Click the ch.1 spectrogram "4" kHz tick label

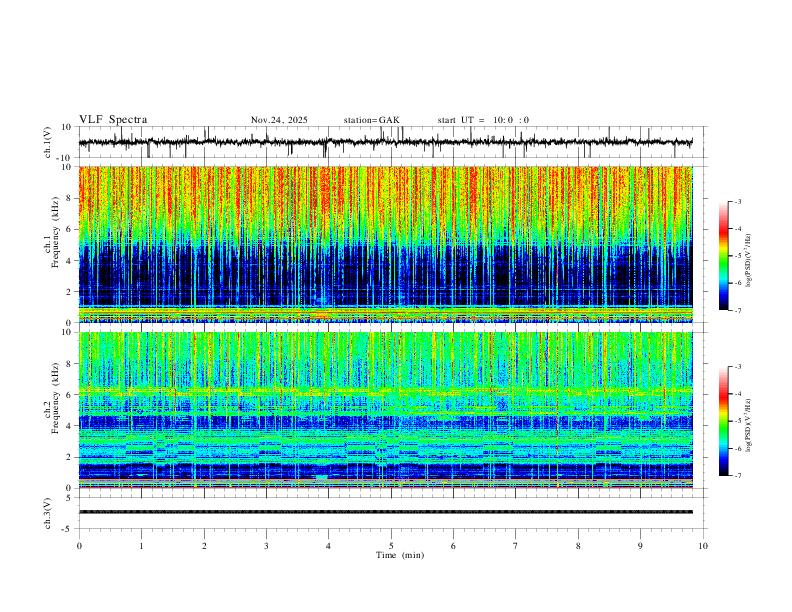click(69, 261)
